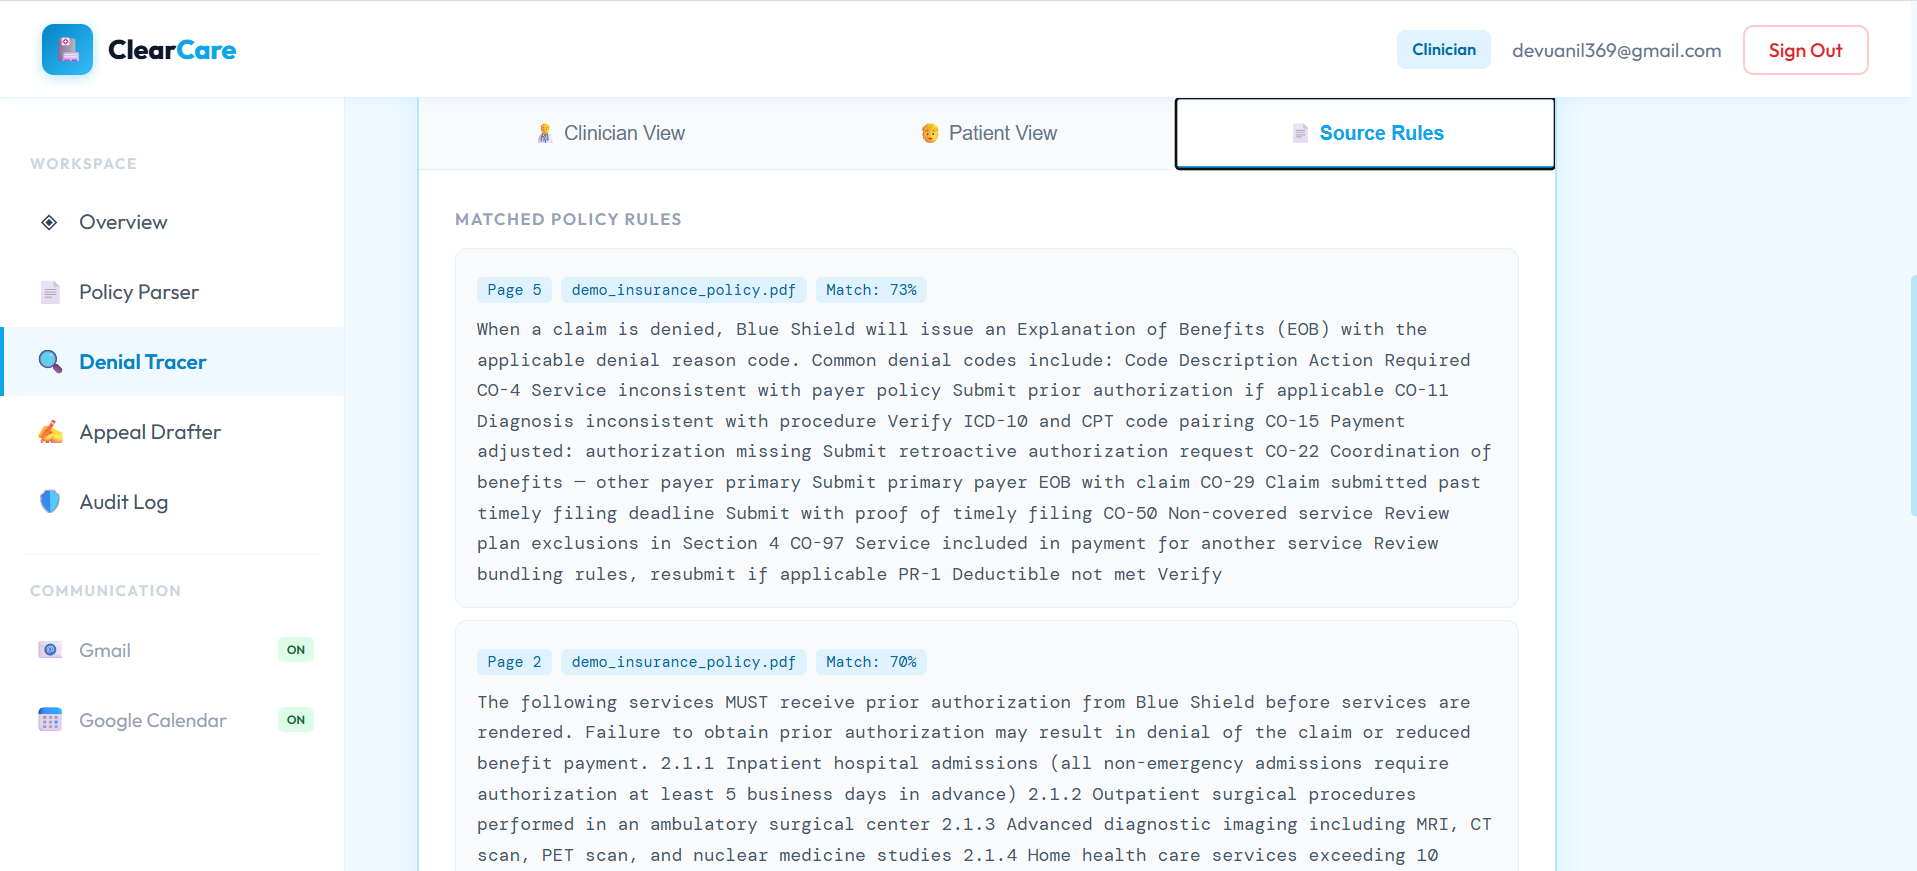This screenshot has height=871, width=1917.
Task: Click the Page 5 tag
Action: click(x=514, y=290)
